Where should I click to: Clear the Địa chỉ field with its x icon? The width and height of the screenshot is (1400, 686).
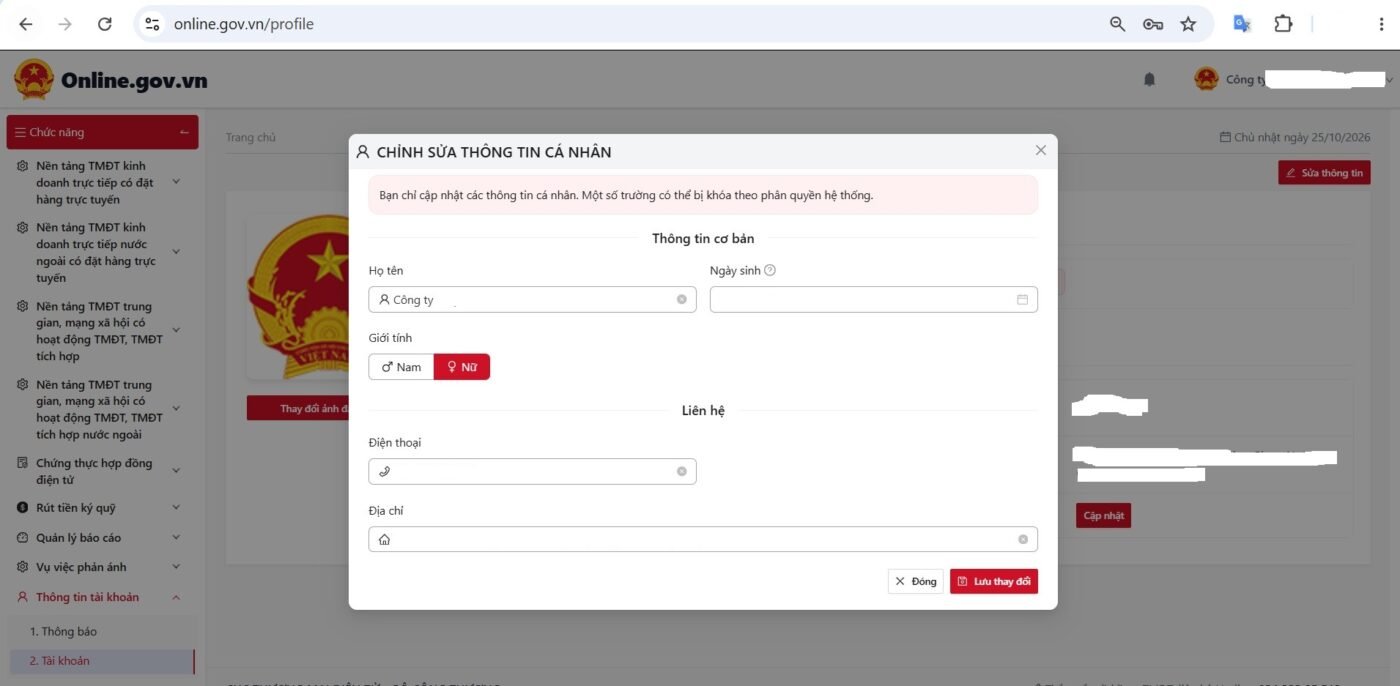[x=1023, y=539]
